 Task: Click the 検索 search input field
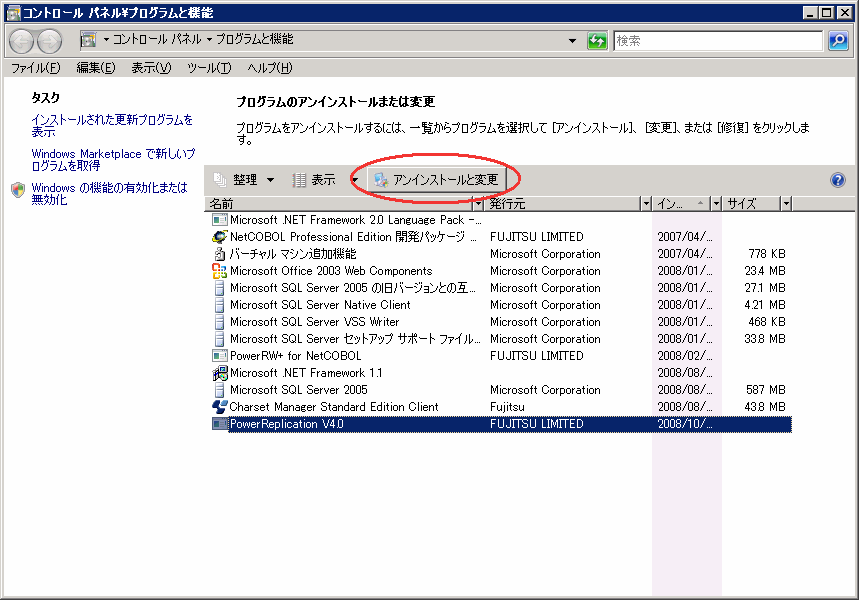click(x=718, y=41)
